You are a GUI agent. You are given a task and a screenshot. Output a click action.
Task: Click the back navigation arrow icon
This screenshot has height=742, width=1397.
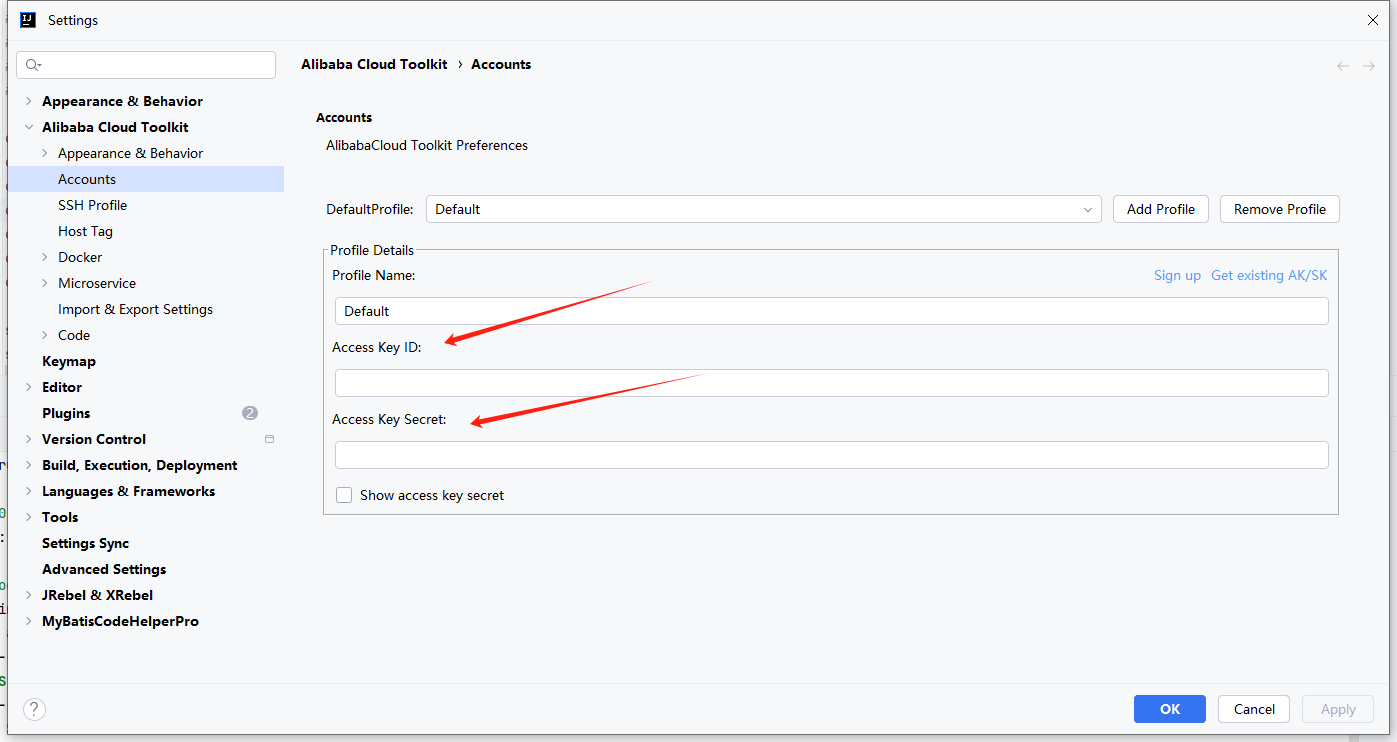coord(1343,66)
